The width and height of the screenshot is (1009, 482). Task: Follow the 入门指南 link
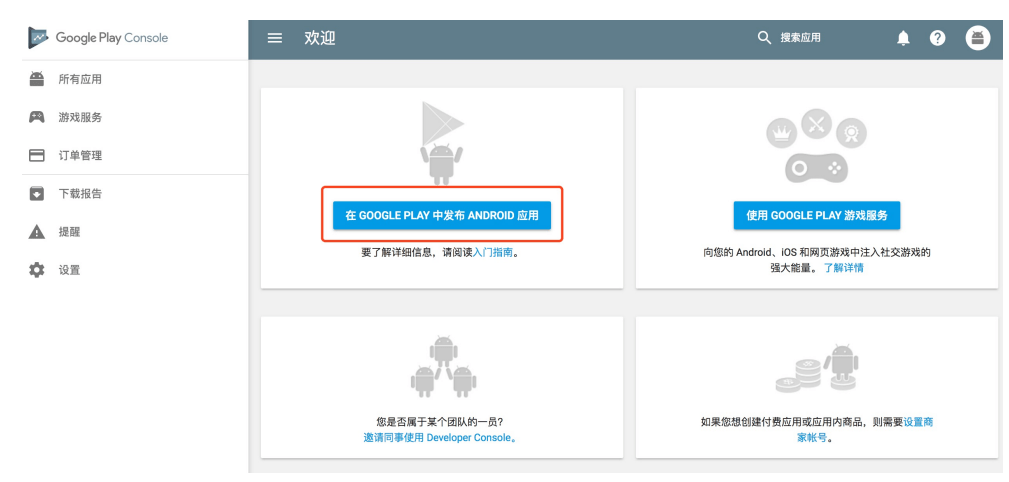pyautogui.click(x=493, y=252)
